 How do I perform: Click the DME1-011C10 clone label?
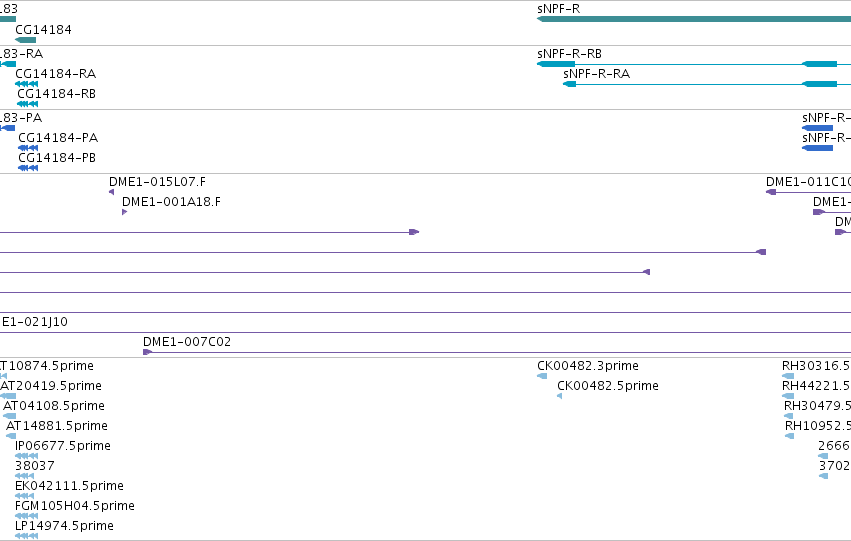click(808, 182)
